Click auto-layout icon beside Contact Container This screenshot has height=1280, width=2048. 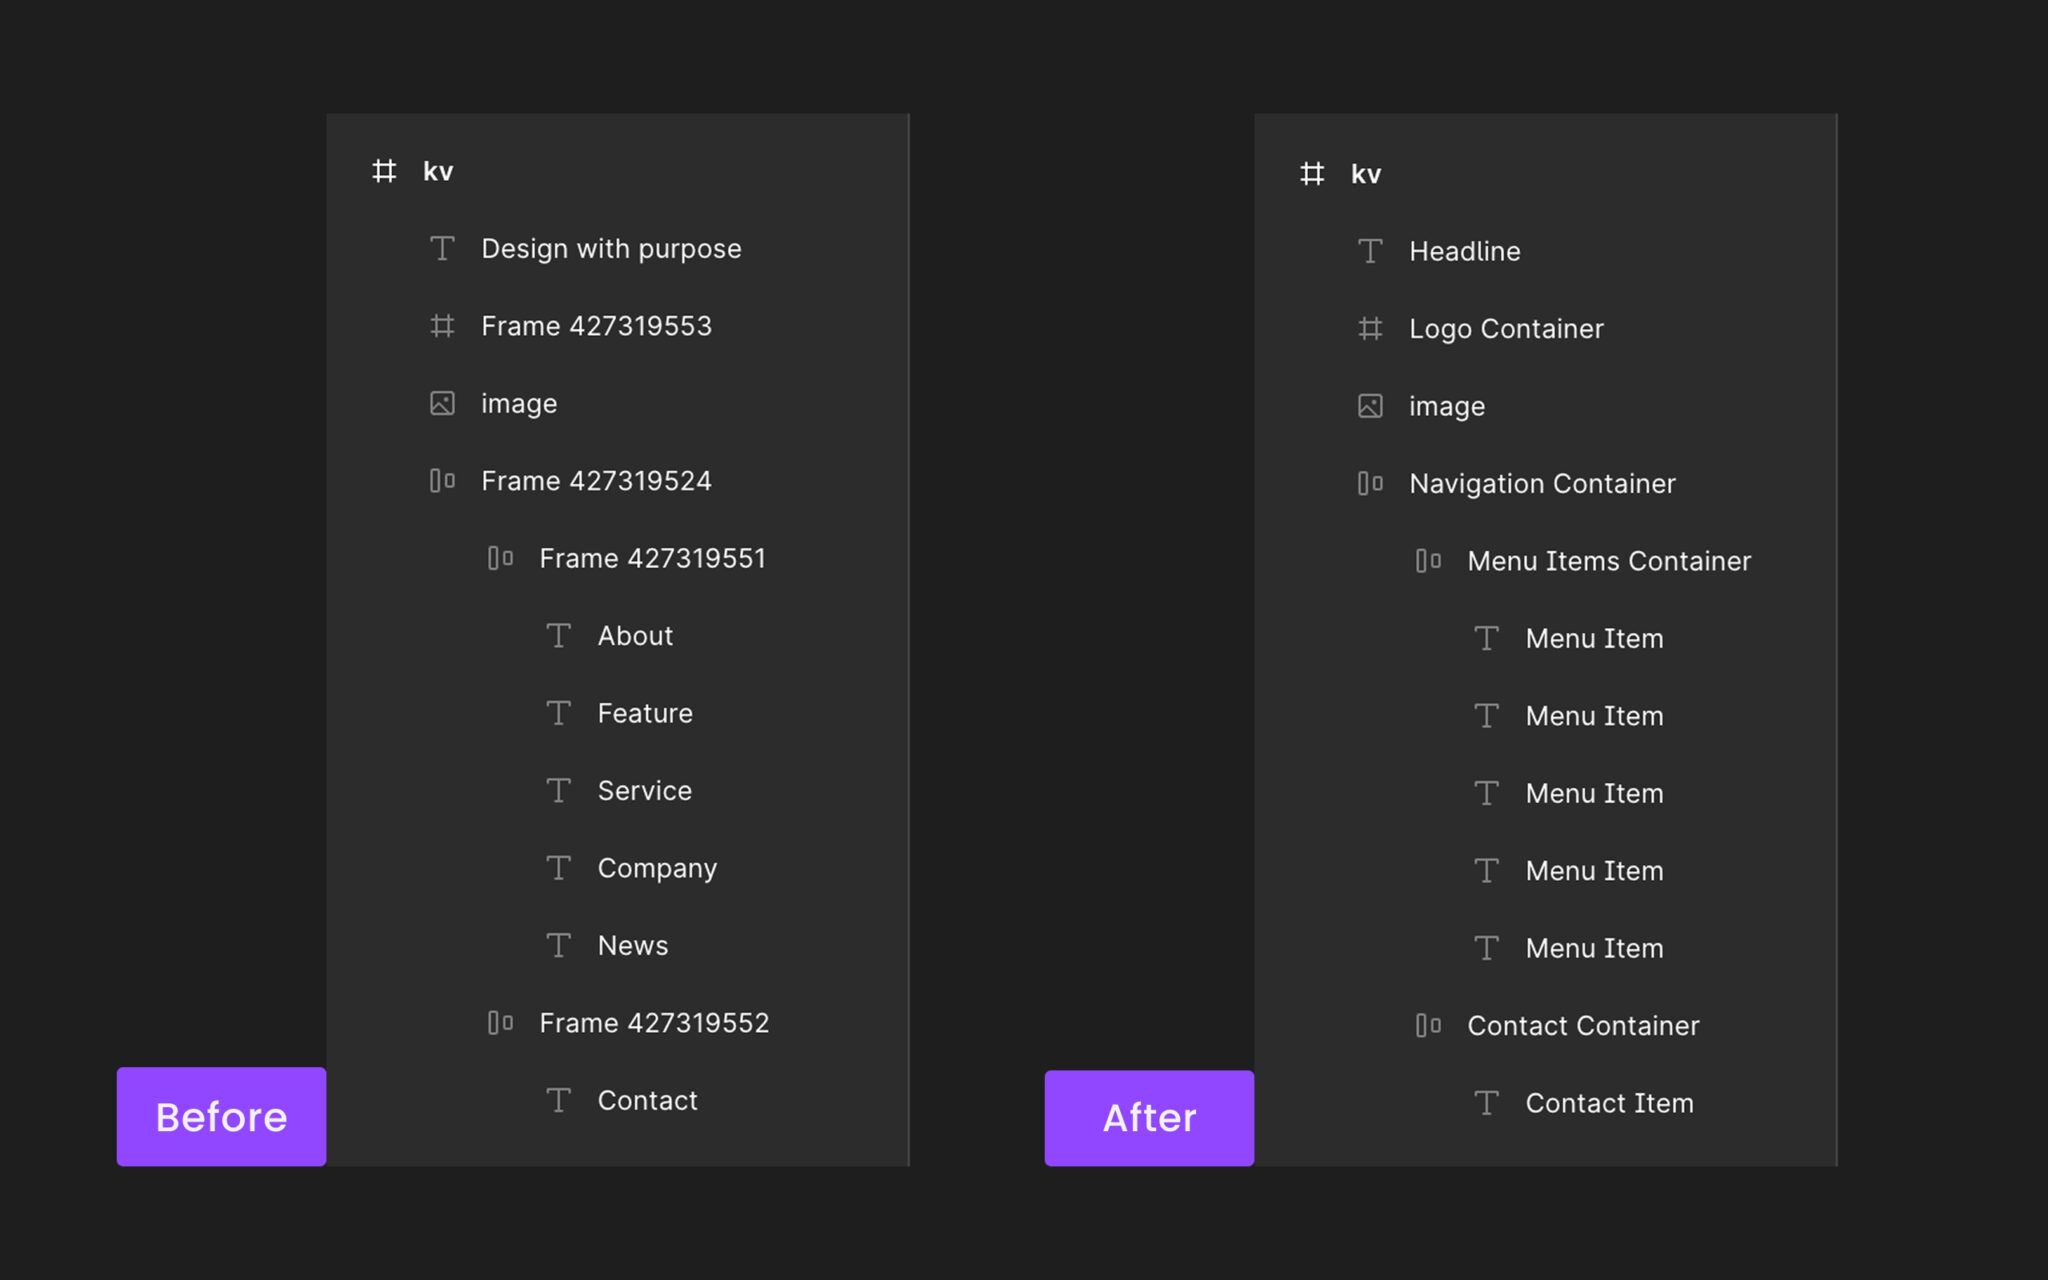coord(1428,1026)
